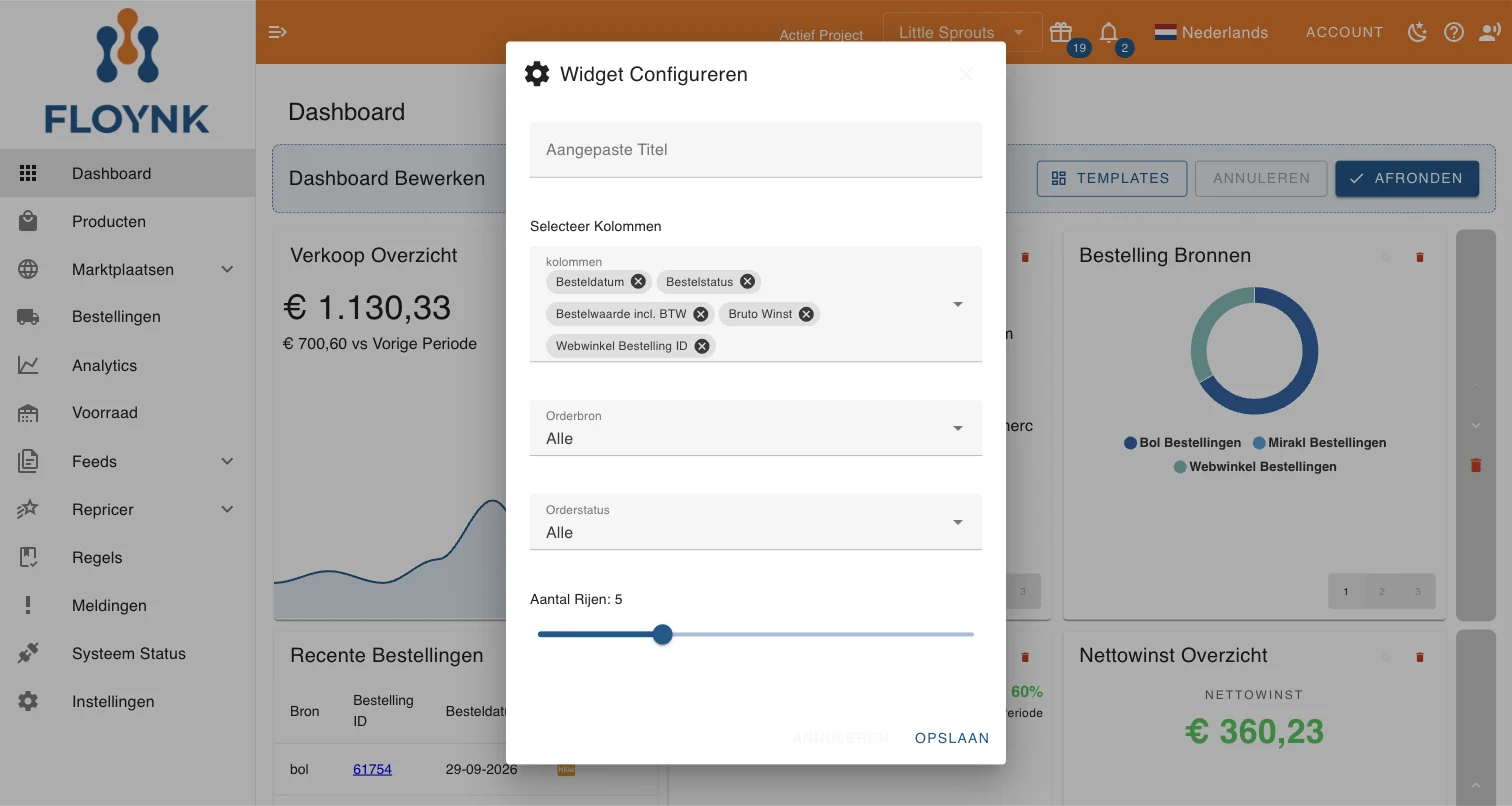Click AFRONDEN to finish editing the dashboard
Image resolution: width=1512 pixels, height=806 pixels.
click(x=1407, y=178)
